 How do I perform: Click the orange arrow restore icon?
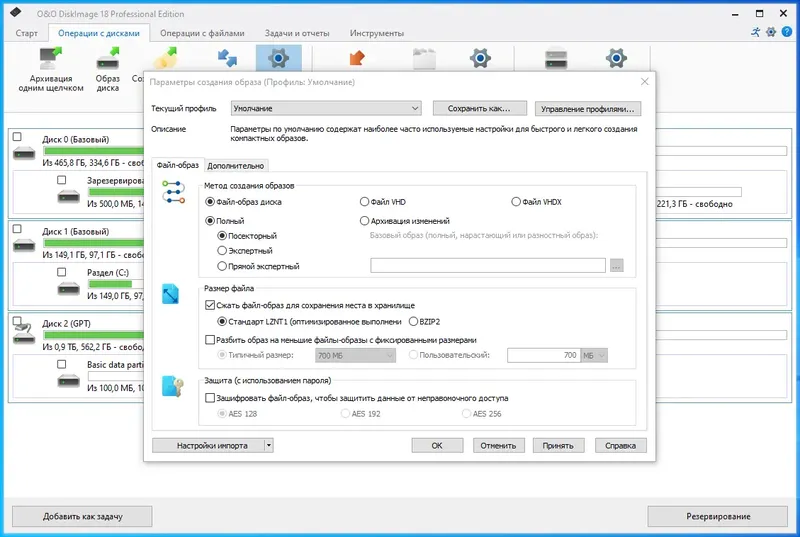click(357, 58)
